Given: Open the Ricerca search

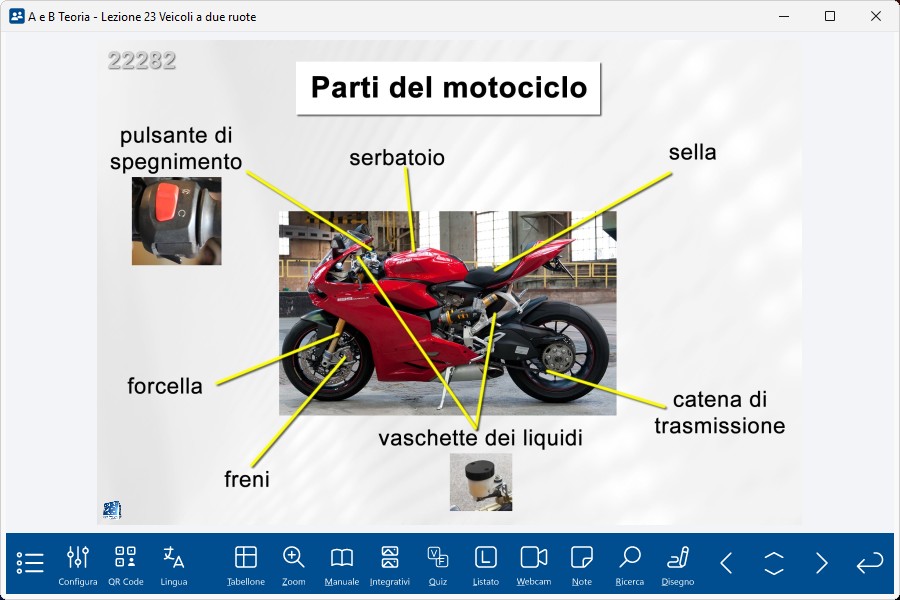Looking at the screenshot, I should [x=630, y=563].
